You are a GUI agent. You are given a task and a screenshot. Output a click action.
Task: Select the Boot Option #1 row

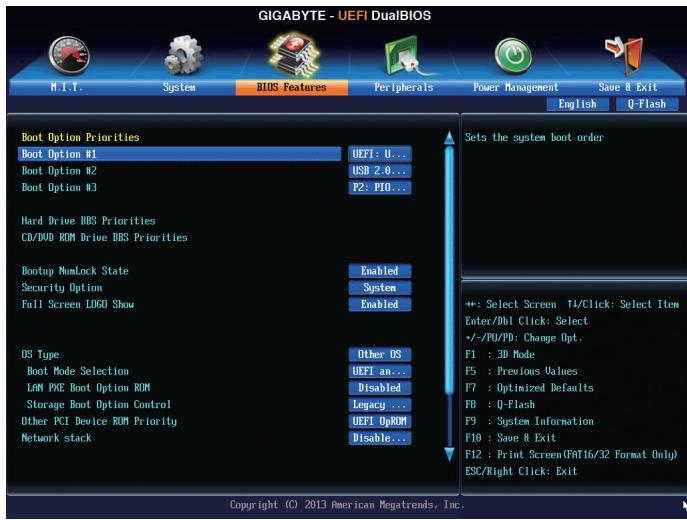pos(180,154)
